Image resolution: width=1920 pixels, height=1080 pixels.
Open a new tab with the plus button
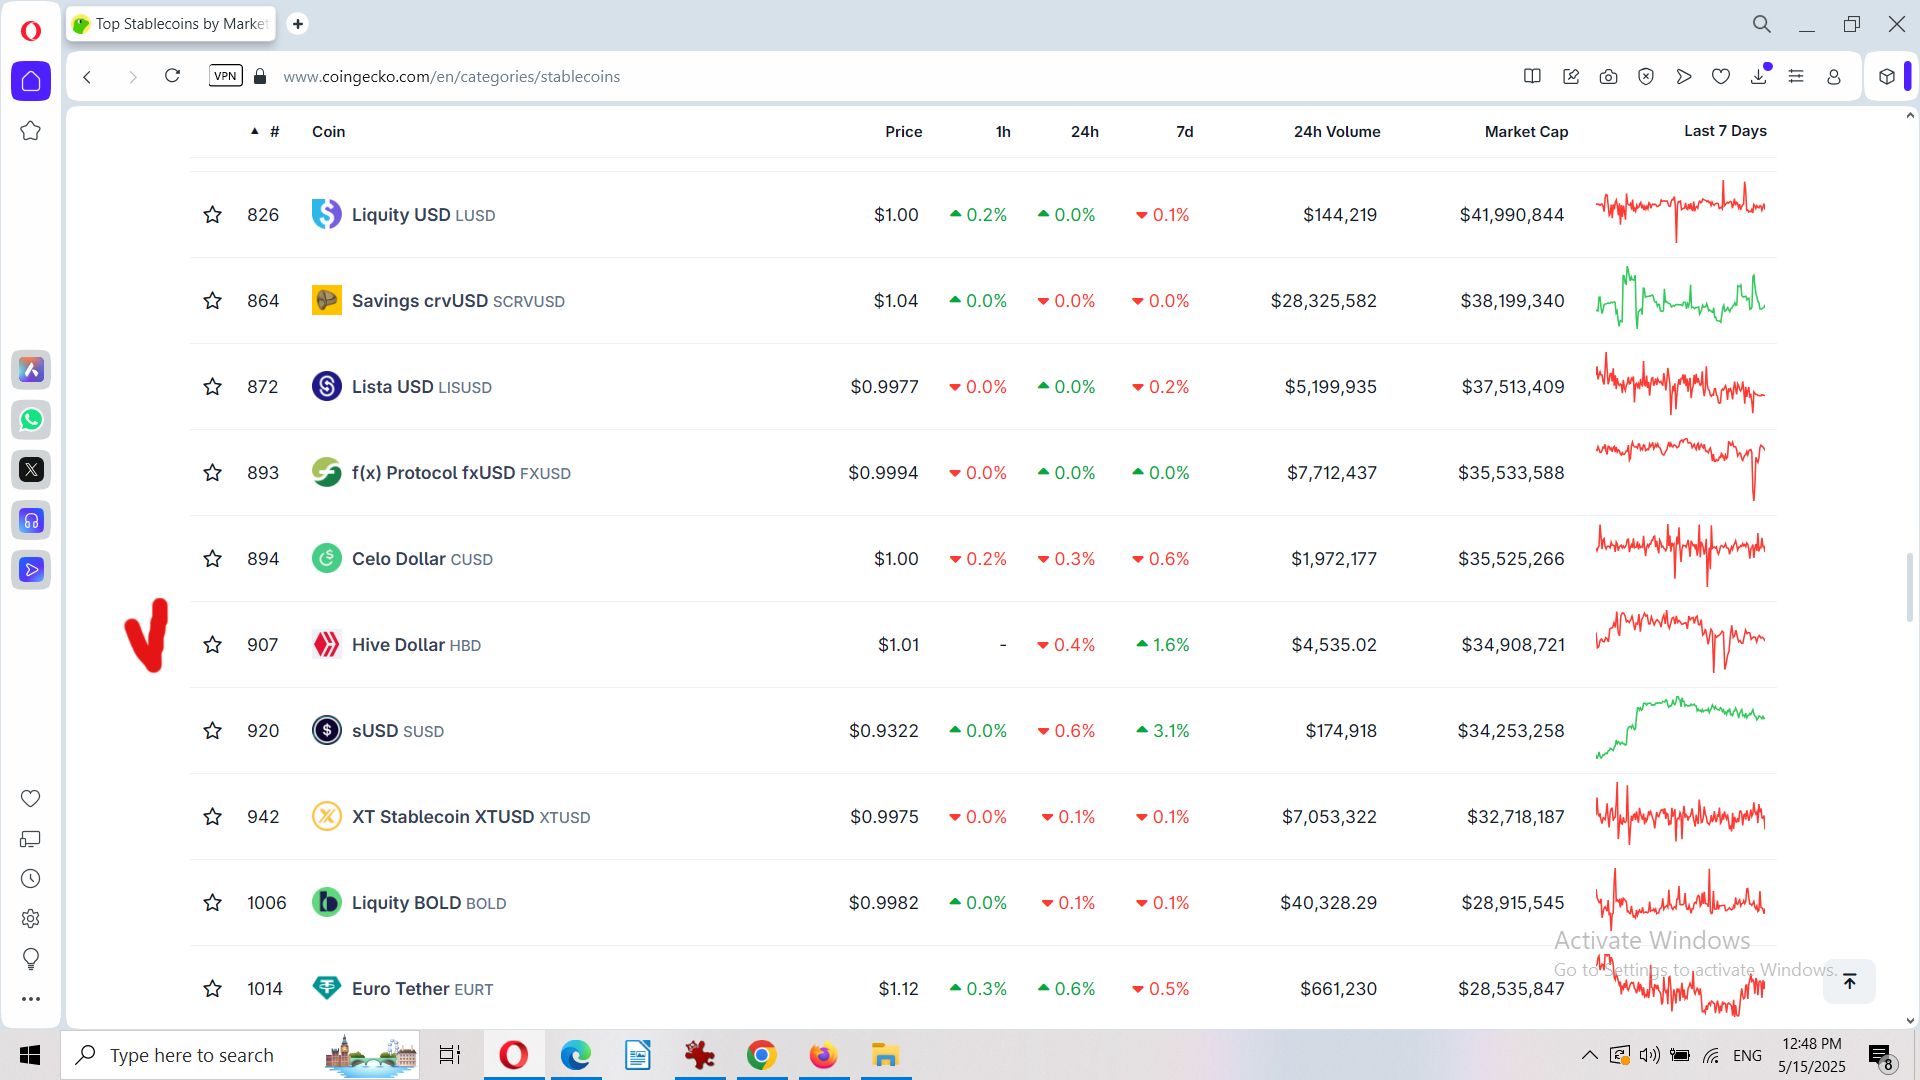point(297,24)
